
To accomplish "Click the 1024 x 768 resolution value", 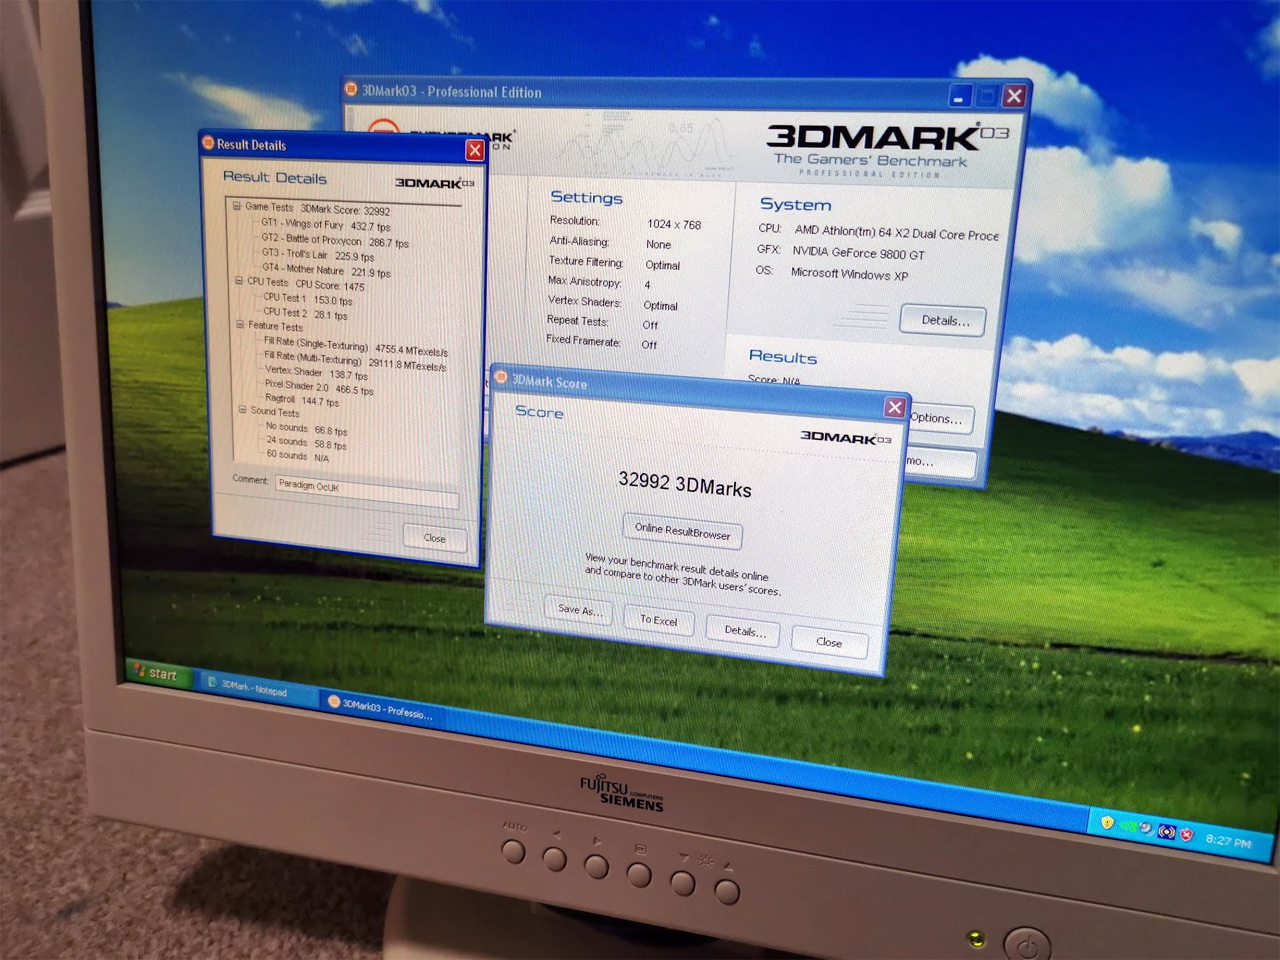I will [x=674, y=225].
